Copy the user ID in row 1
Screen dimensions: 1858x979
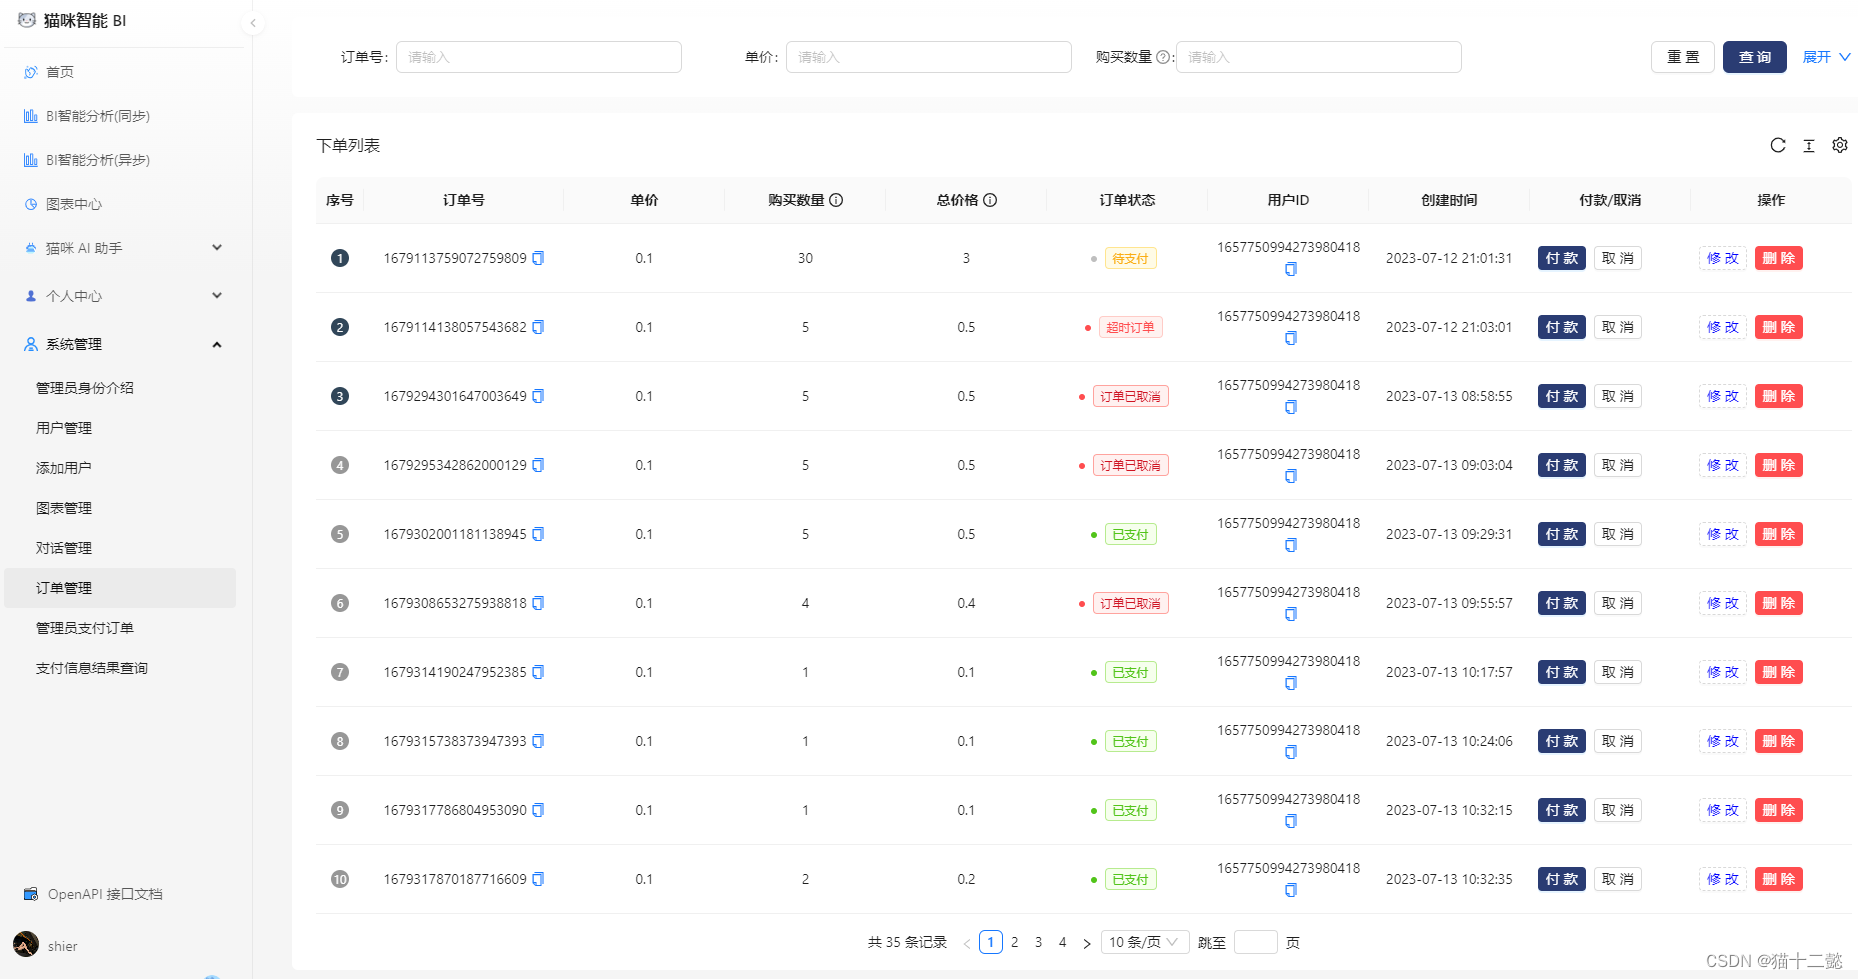[x=1290, y=269]
